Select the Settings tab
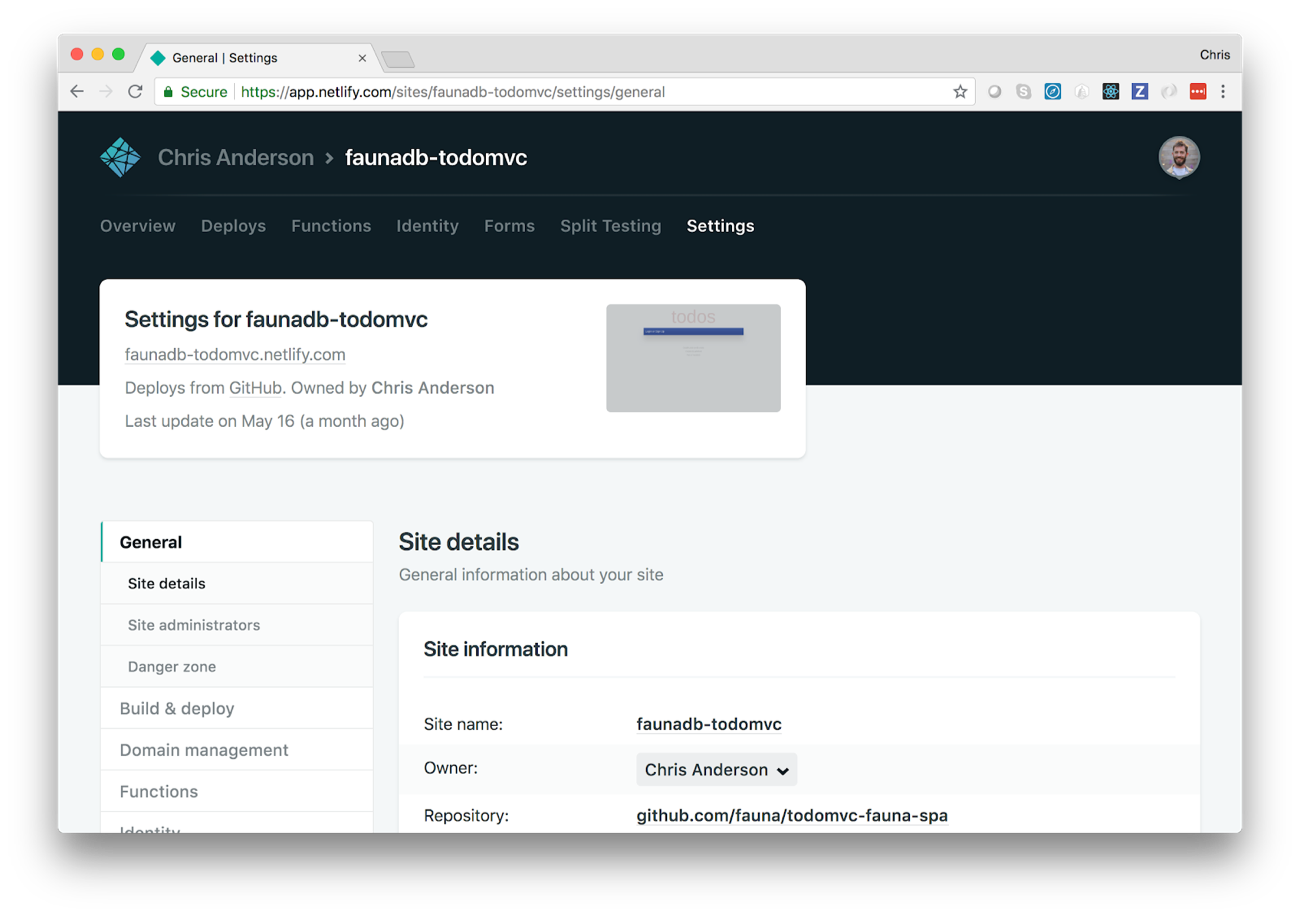This screenshot has height=914, width=1300. [720, 226]
